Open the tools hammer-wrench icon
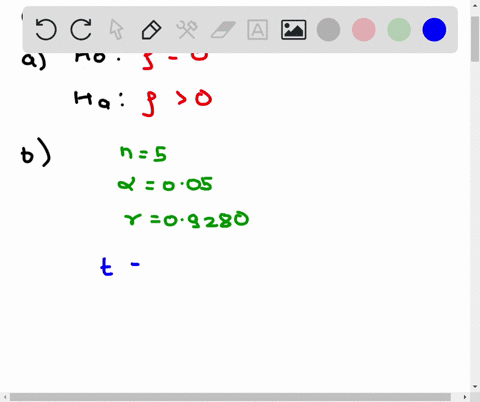This screenshot has height=402, width=480. tap(187, 30)
